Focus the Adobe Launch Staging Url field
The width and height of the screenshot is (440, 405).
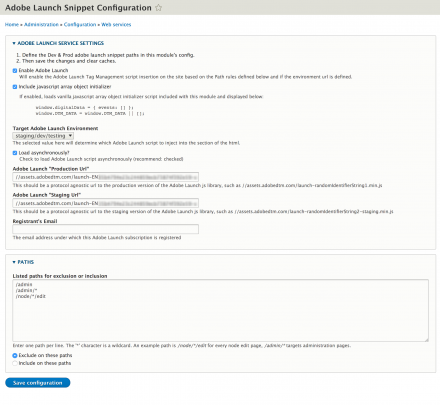pyautogui.click(x=106, y=203)
